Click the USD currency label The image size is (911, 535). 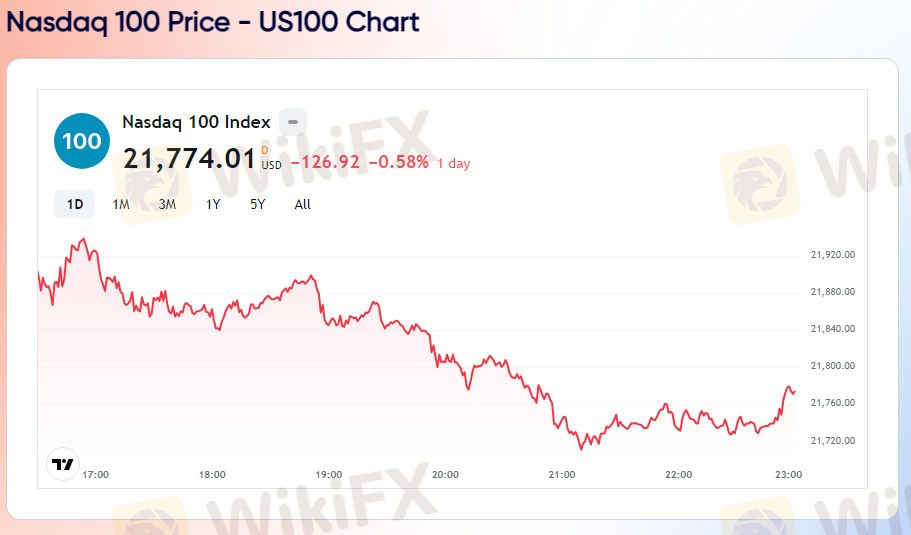click(272, 166)
